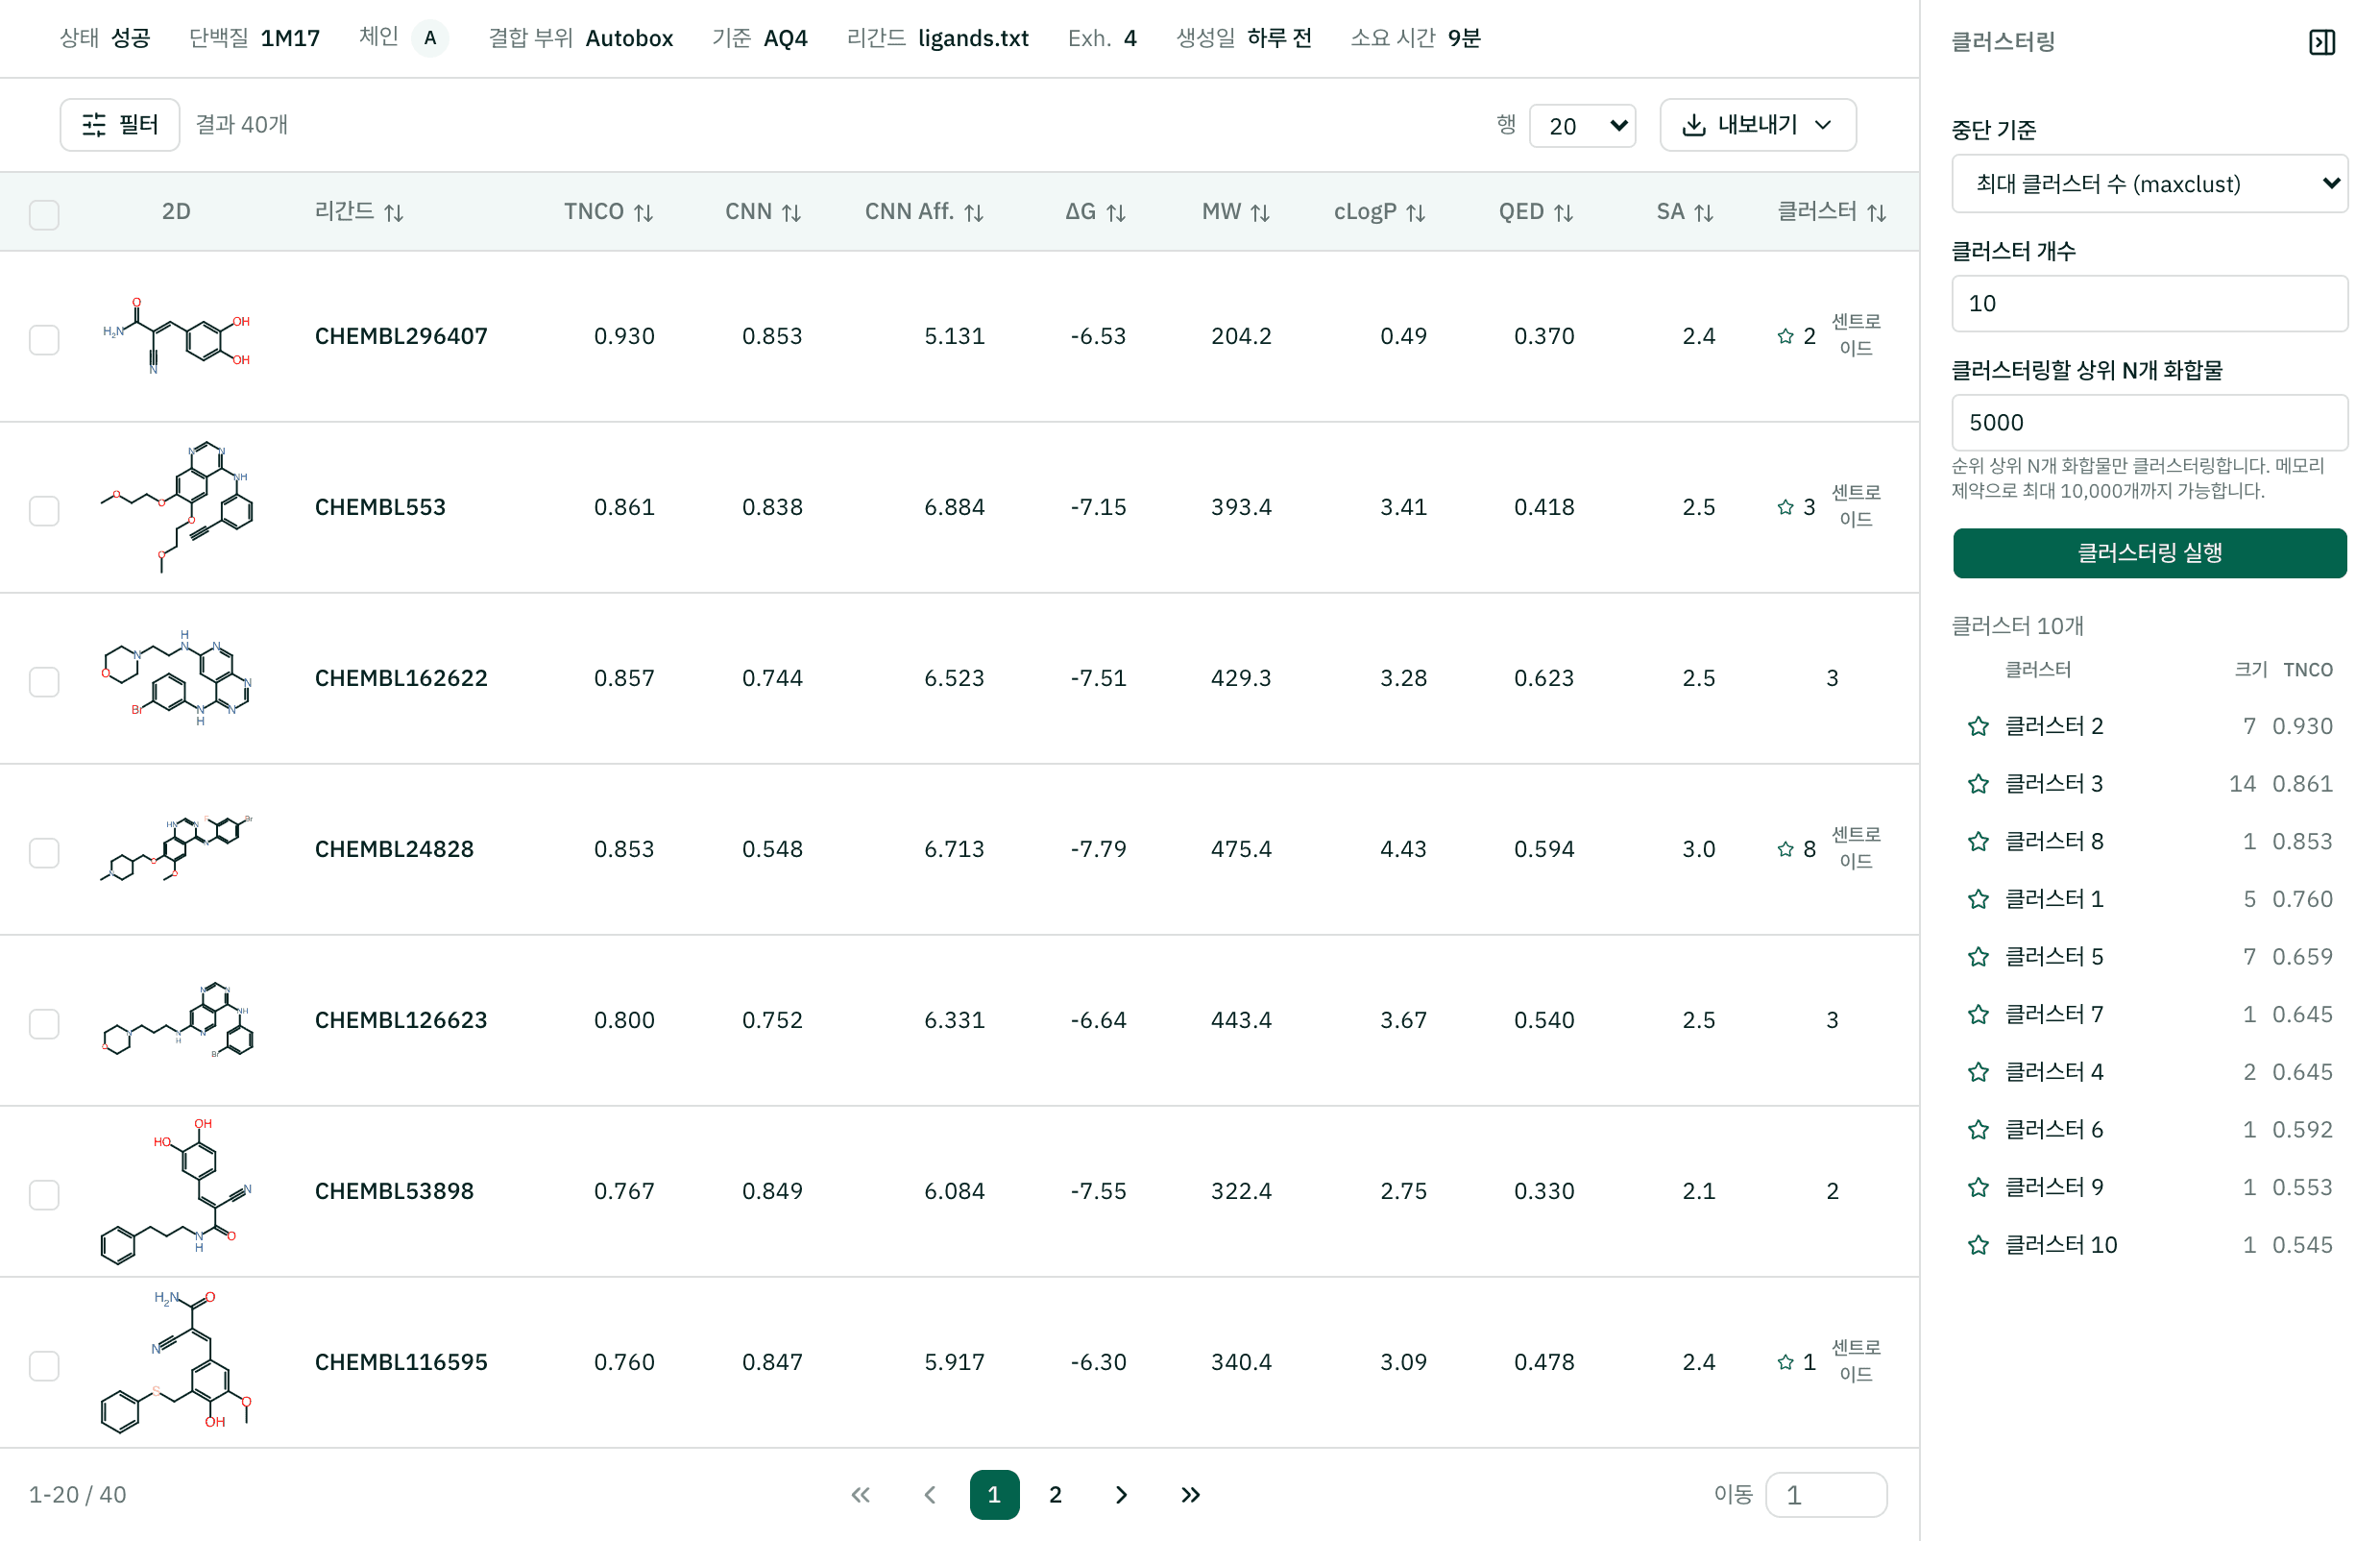Sort by QED column arrows
2380x1541 pixels.
click(x=1563, y=213)
